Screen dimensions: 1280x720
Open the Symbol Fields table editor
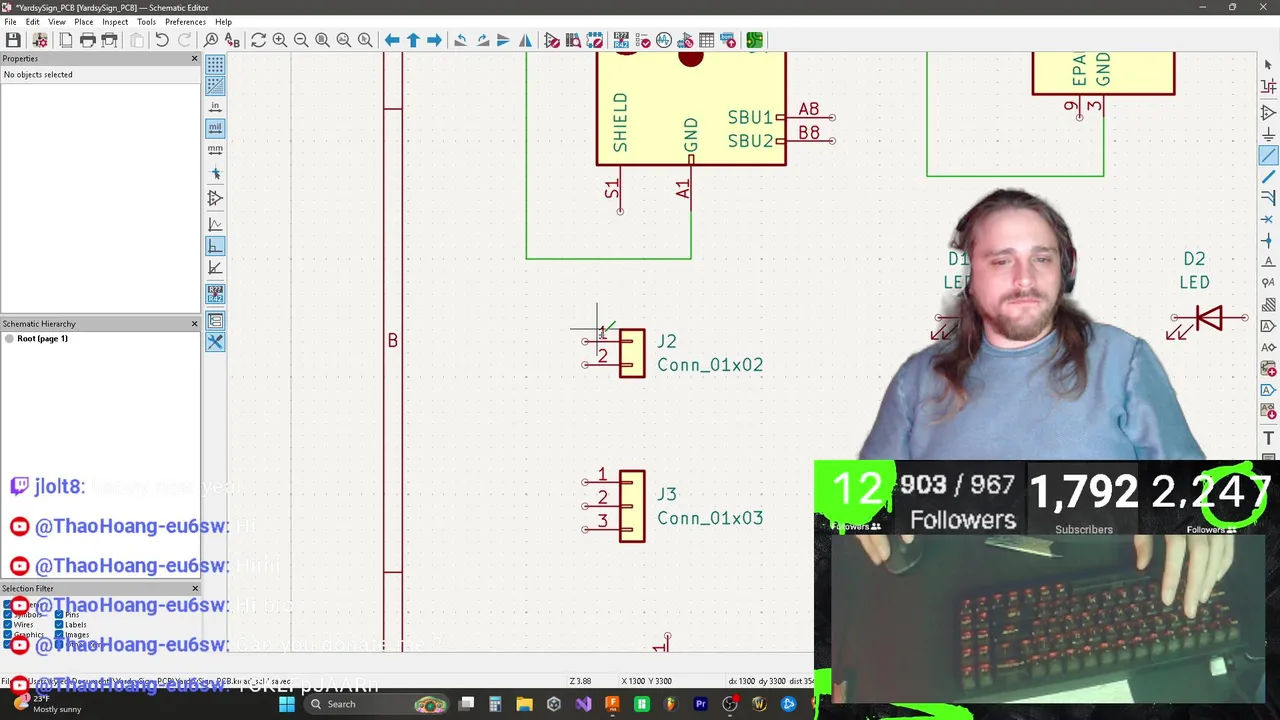pos(707,40)
